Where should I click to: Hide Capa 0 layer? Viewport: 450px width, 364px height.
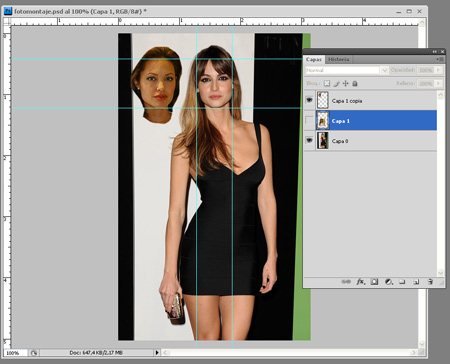[309, 140]
